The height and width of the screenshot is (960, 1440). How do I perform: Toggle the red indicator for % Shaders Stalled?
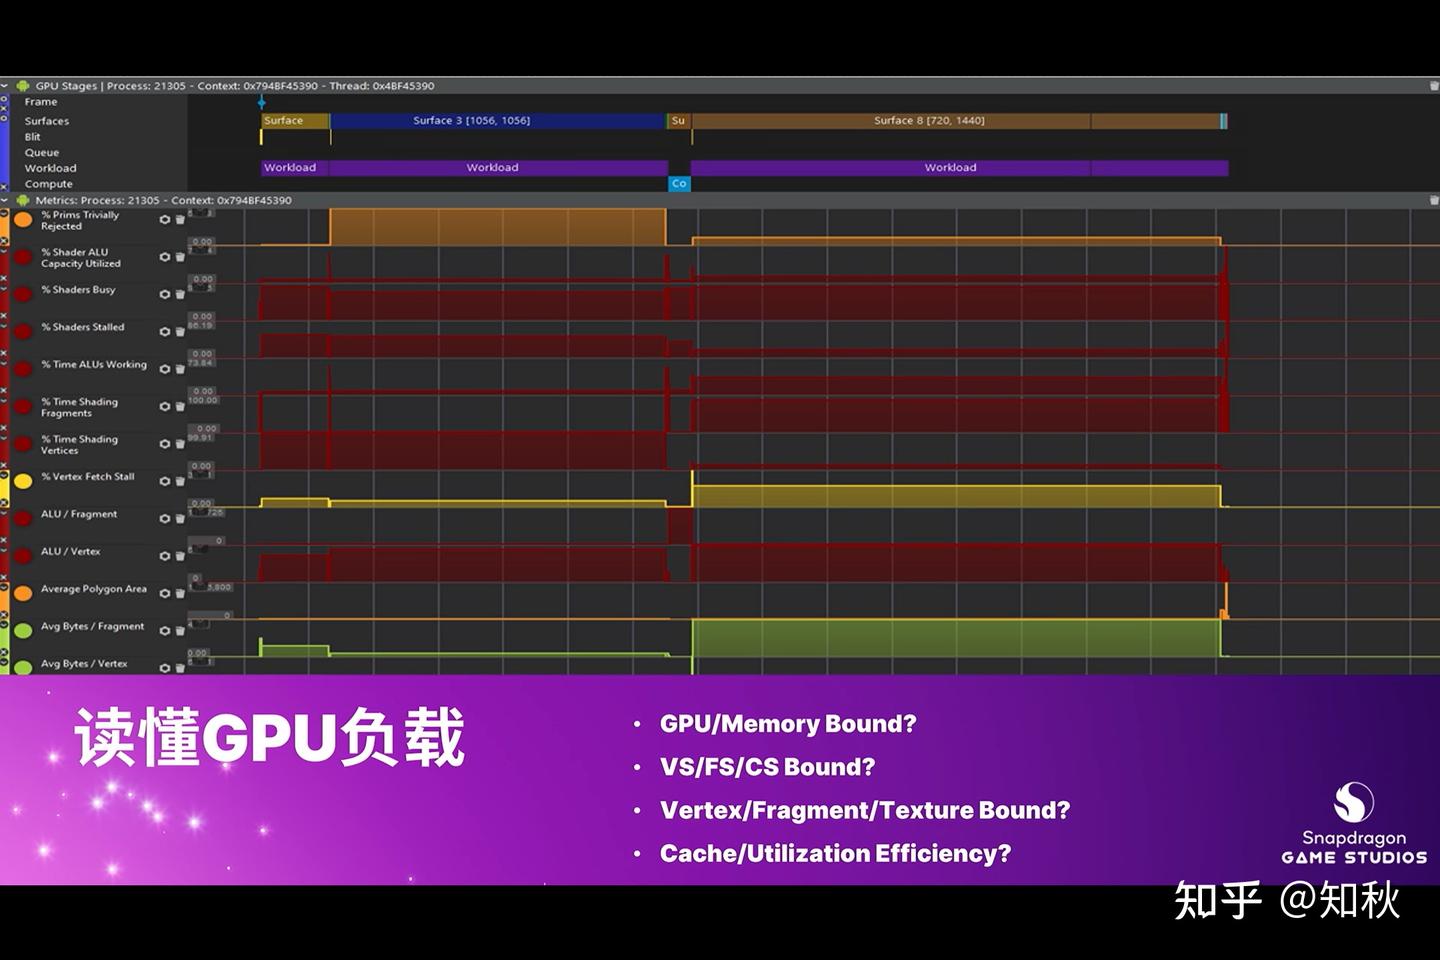click(x=24, y=331)
